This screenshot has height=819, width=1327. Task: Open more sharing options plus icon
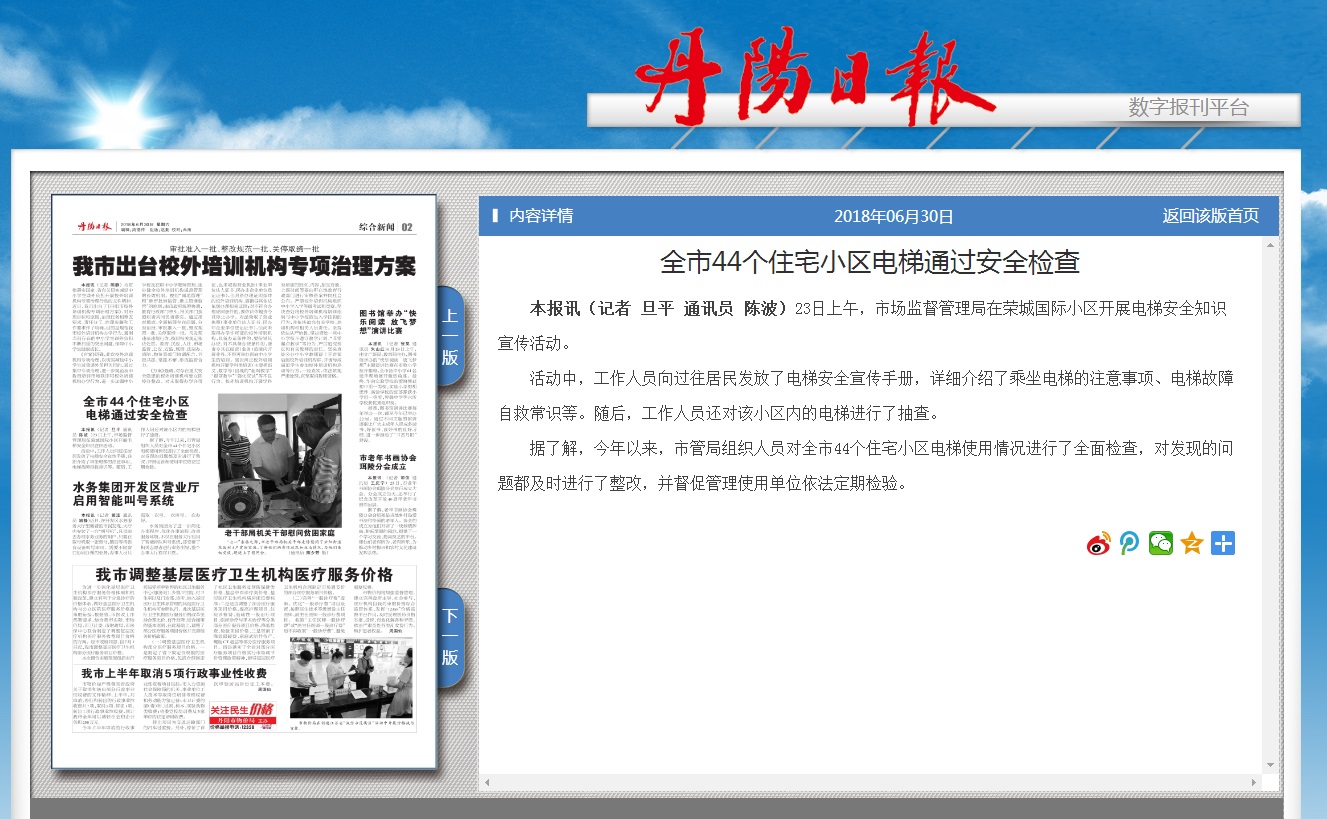(1223, 543)
